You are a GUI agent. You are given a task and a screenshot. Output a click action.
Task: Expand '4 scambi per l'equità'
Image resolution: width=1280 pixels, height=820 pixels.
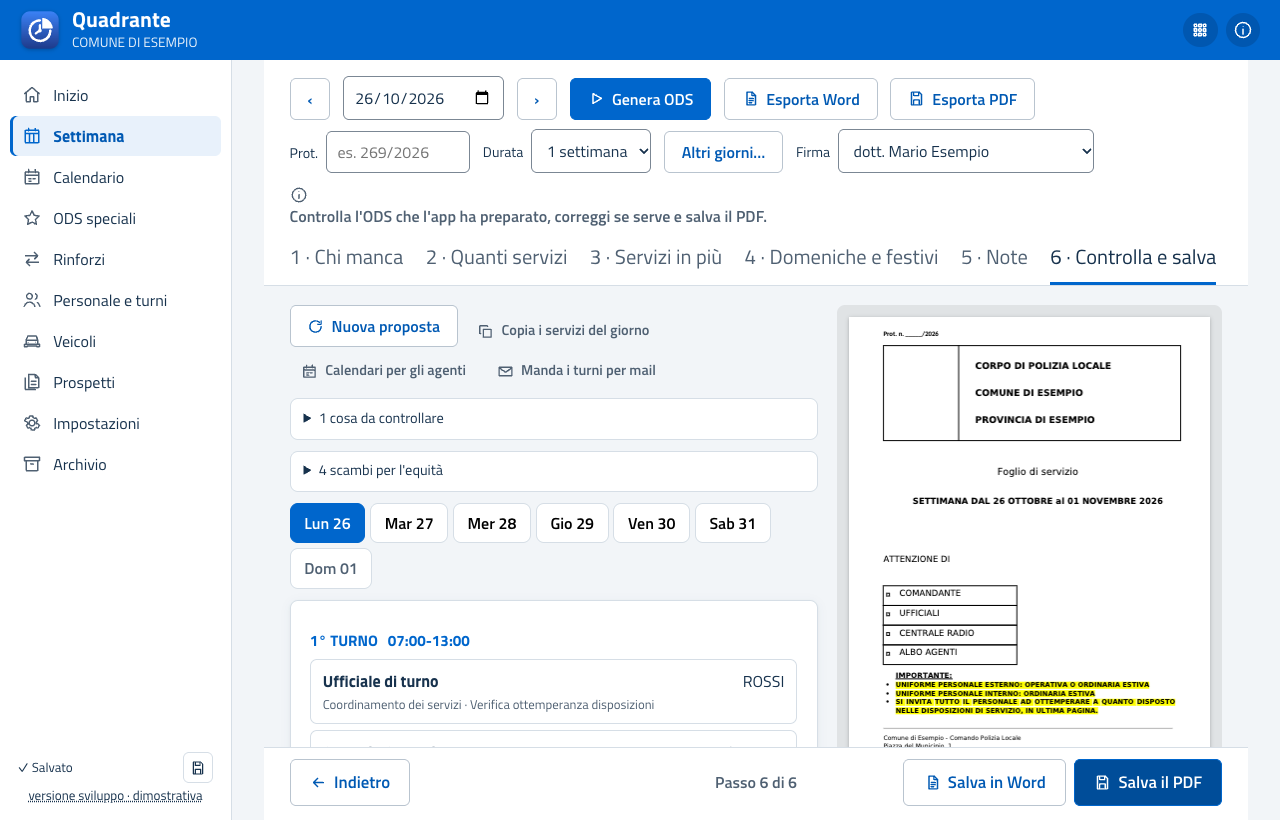tap(554, 470)
